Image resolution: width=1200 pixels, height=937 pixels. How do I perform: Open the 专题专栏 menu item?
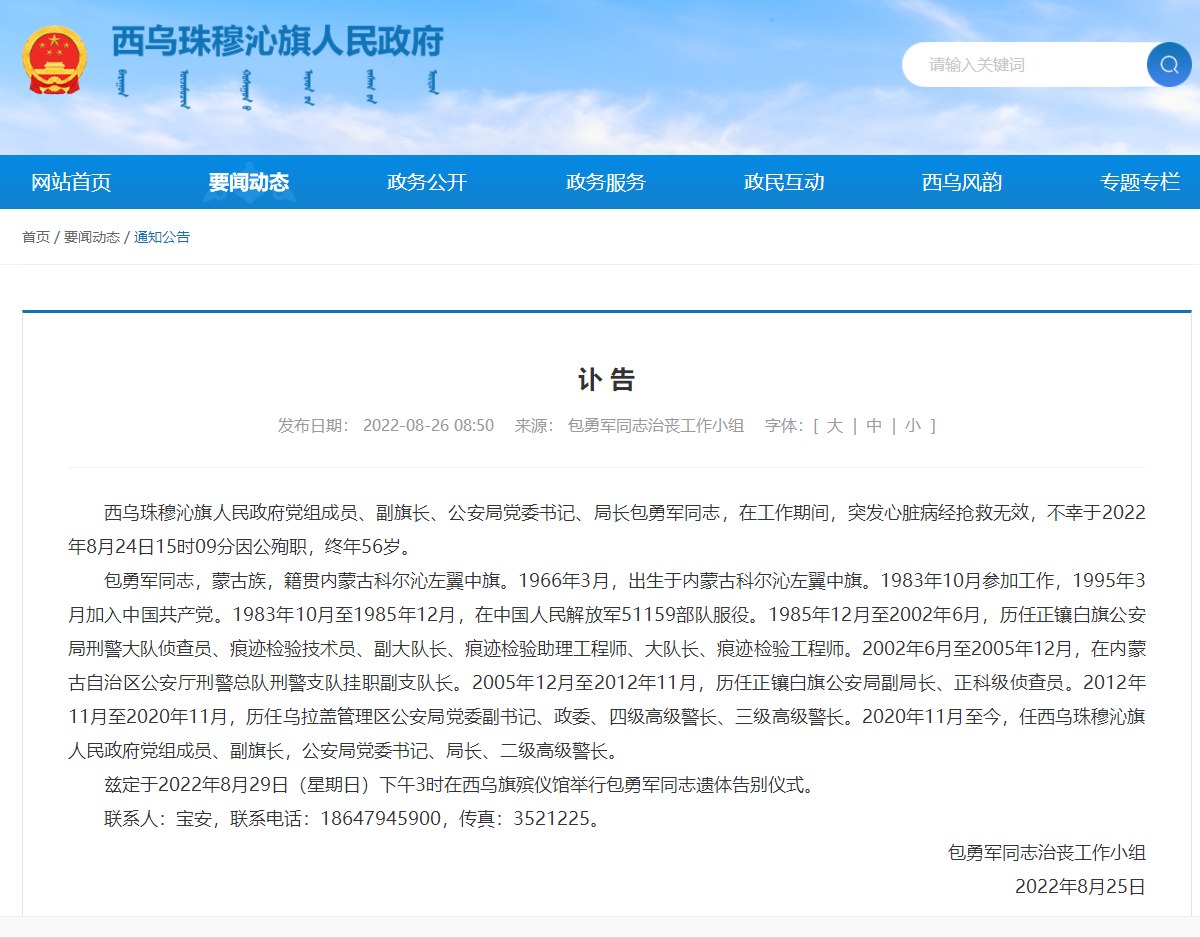[1140, 183]
